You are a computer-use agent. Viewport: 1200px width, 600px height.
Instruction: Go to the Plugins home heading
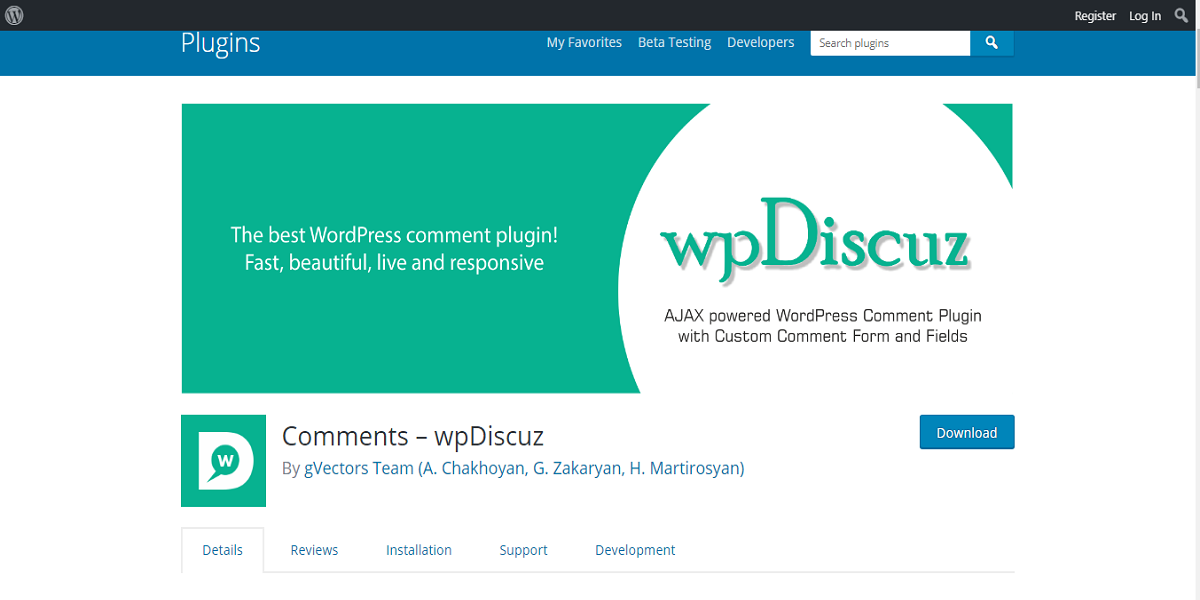pos(220,43)
